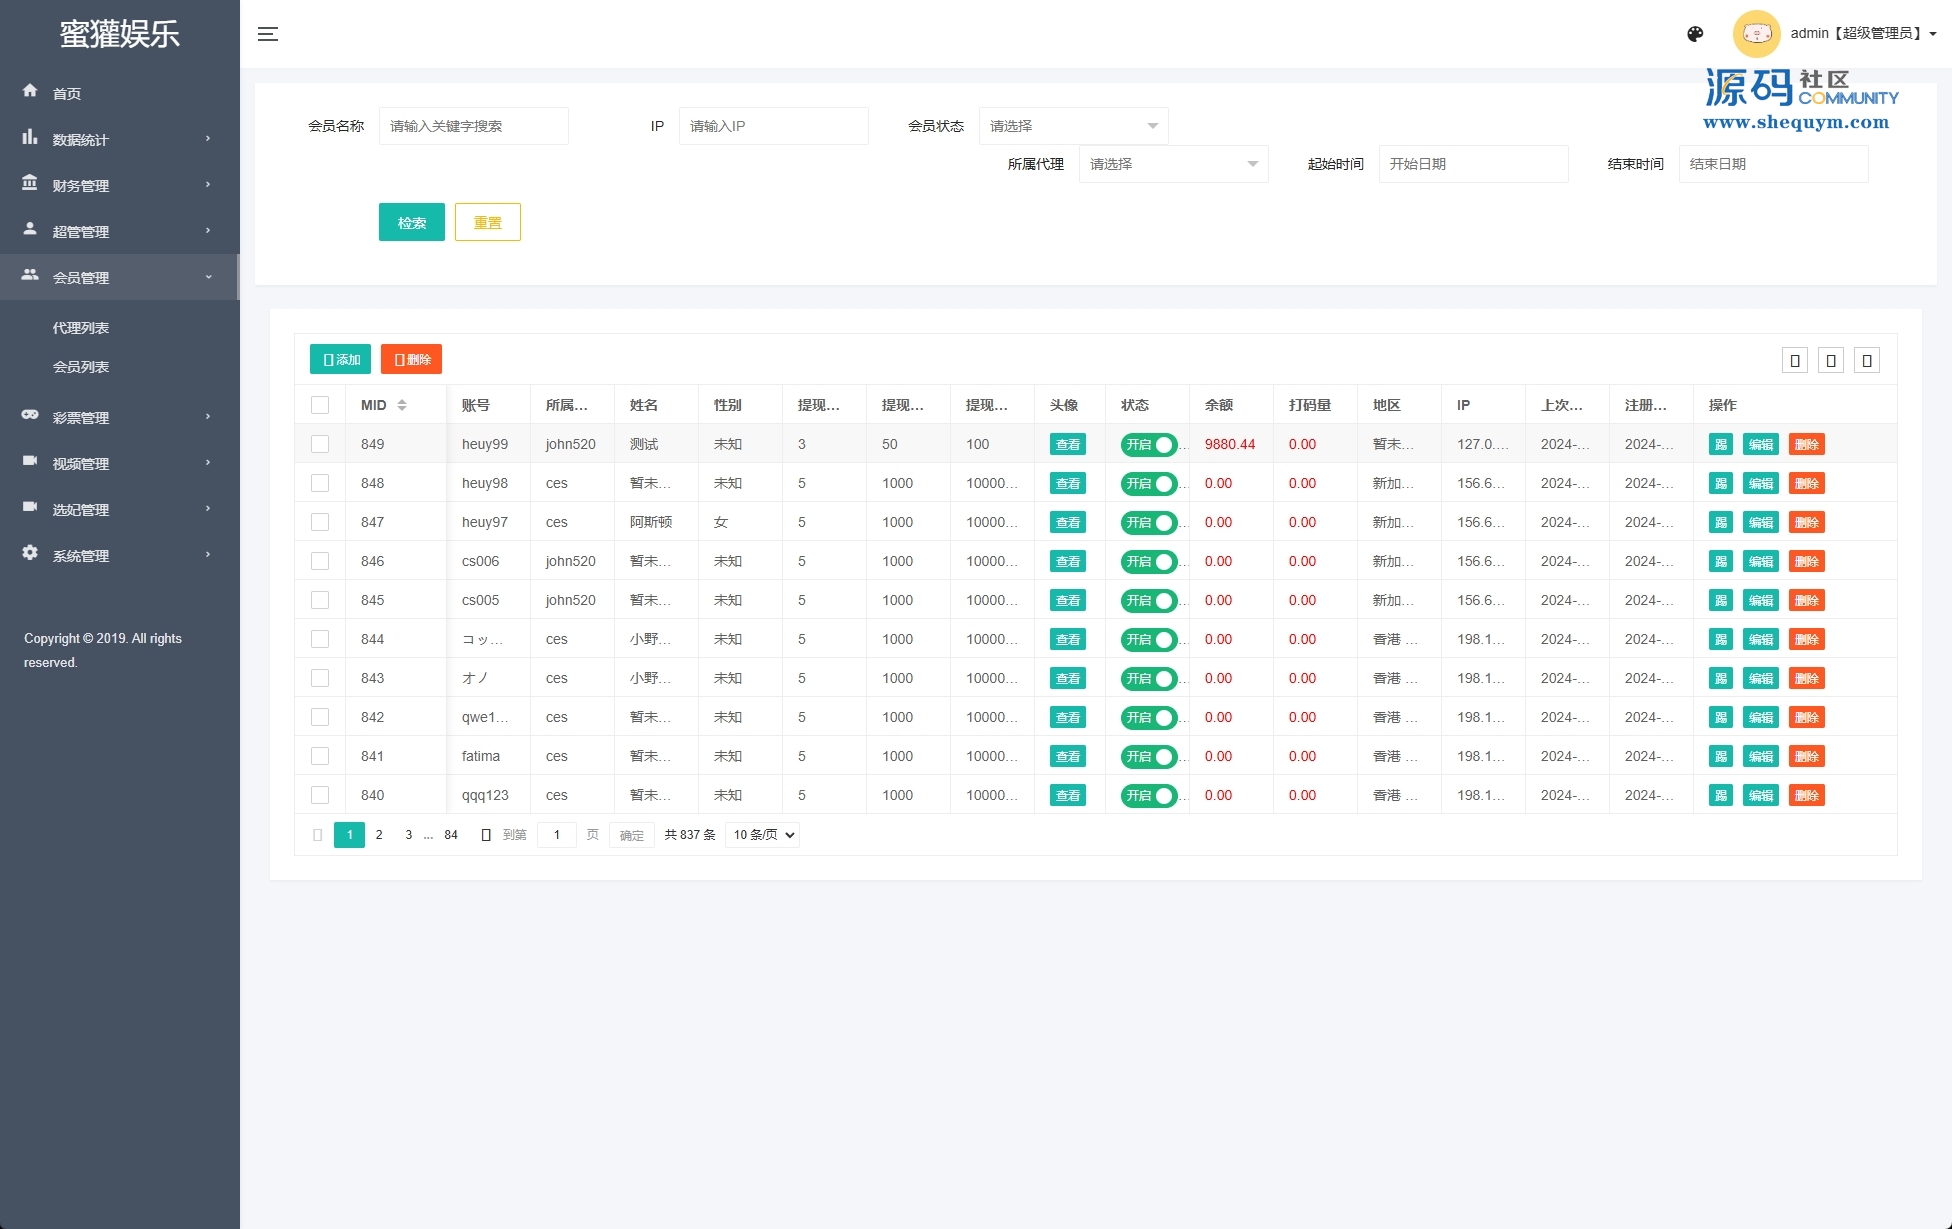Viewport: 1952px width, 1229px height.
Task: Open the 10 条/页 page size selector
Action: pos(762,835)
